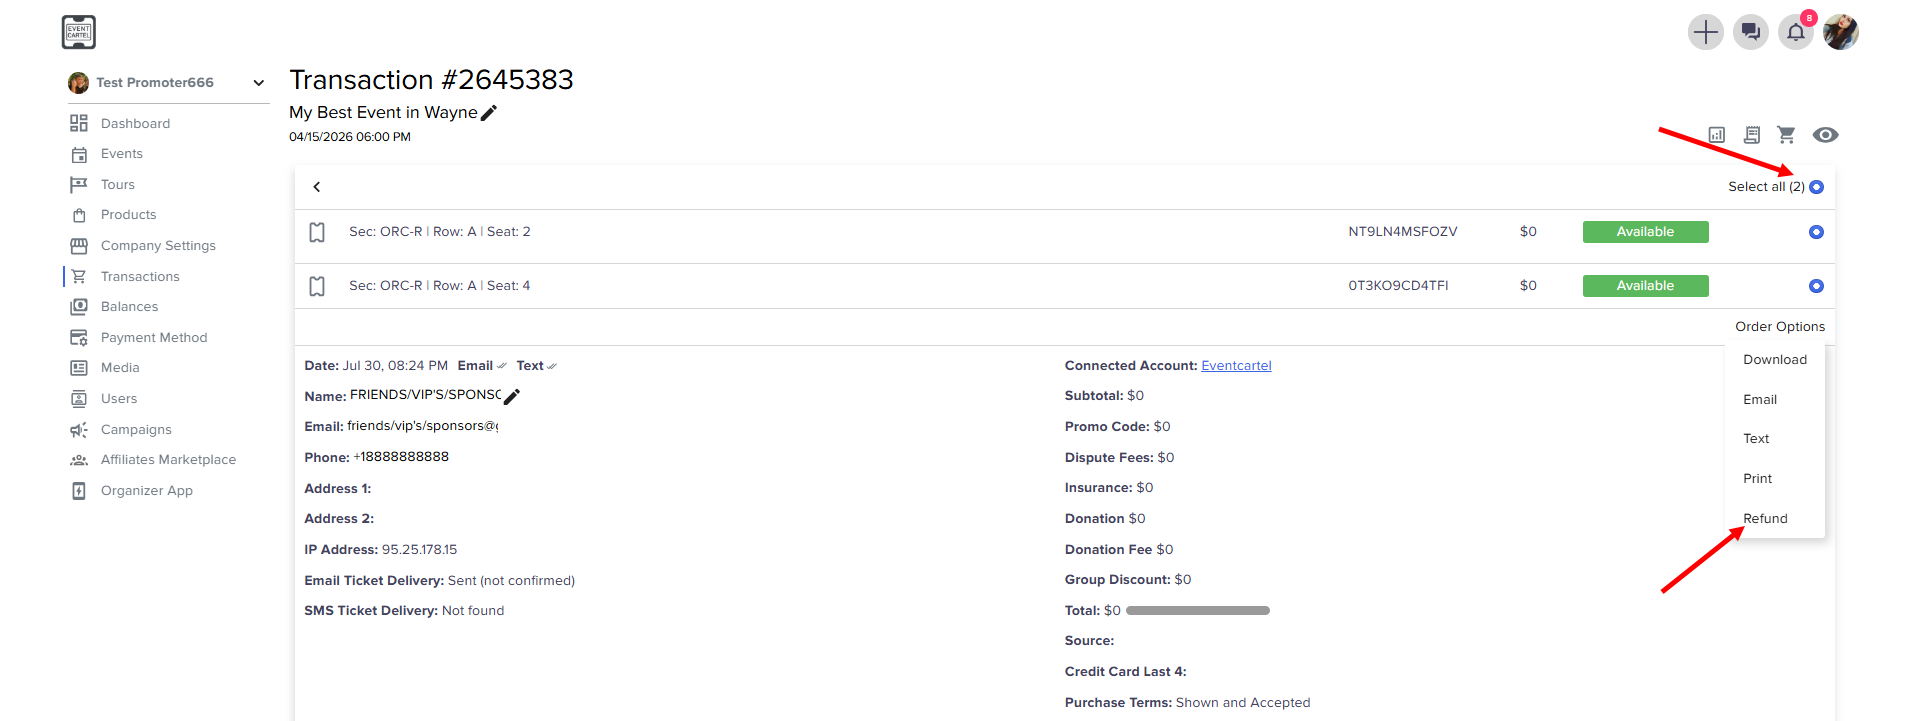Open Campaigns in the sidebar

(x=136, y=430)
